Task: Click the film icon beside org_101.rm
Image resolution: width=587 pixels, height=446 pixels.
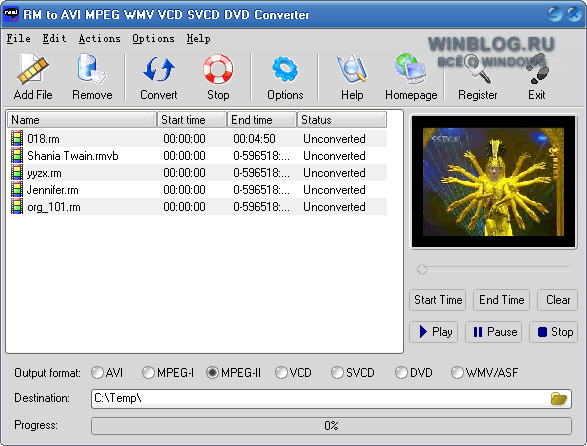Action: [17, 207]
